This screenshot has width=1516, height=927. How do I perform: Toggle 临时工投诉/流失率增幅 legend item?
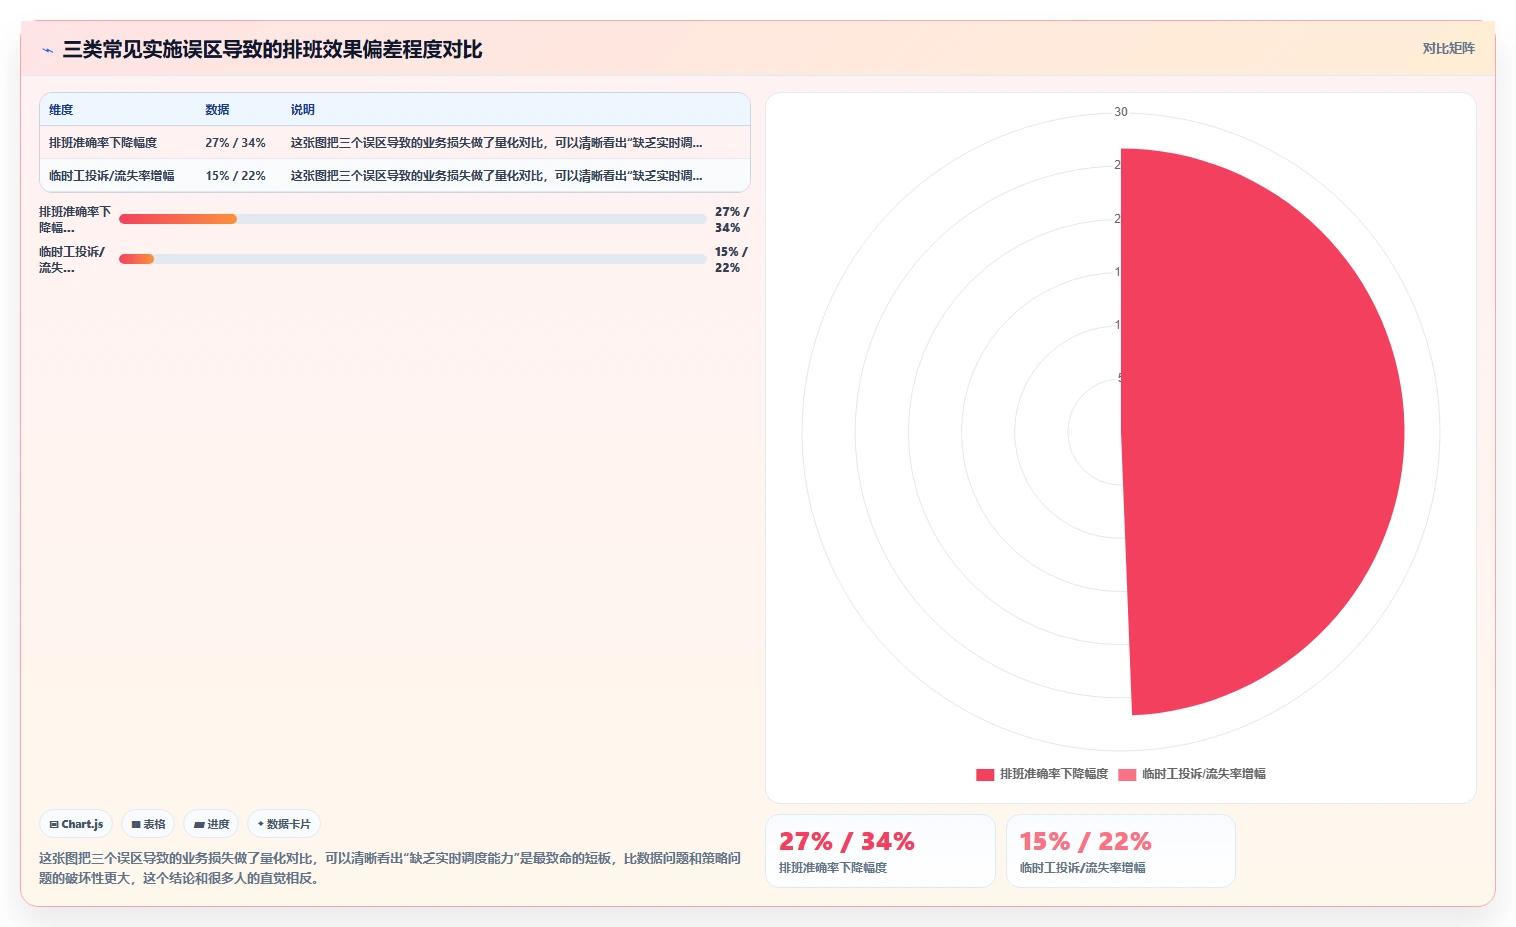tap(1192, 774)
